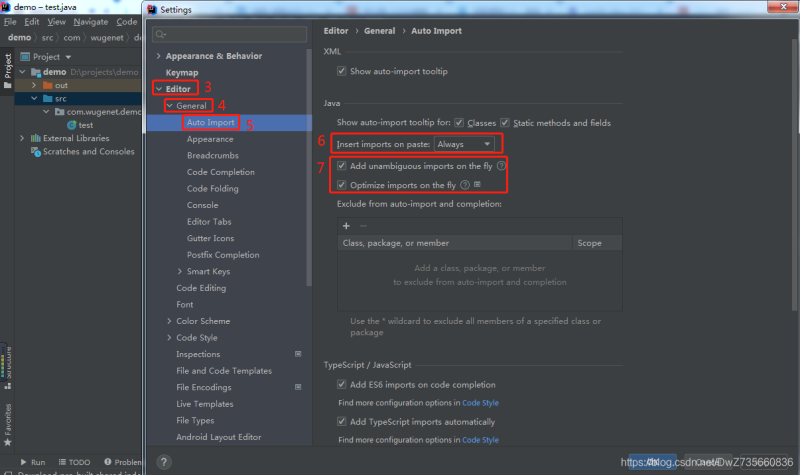
Task: Open the Navigate menu
Action: point(91,21)
